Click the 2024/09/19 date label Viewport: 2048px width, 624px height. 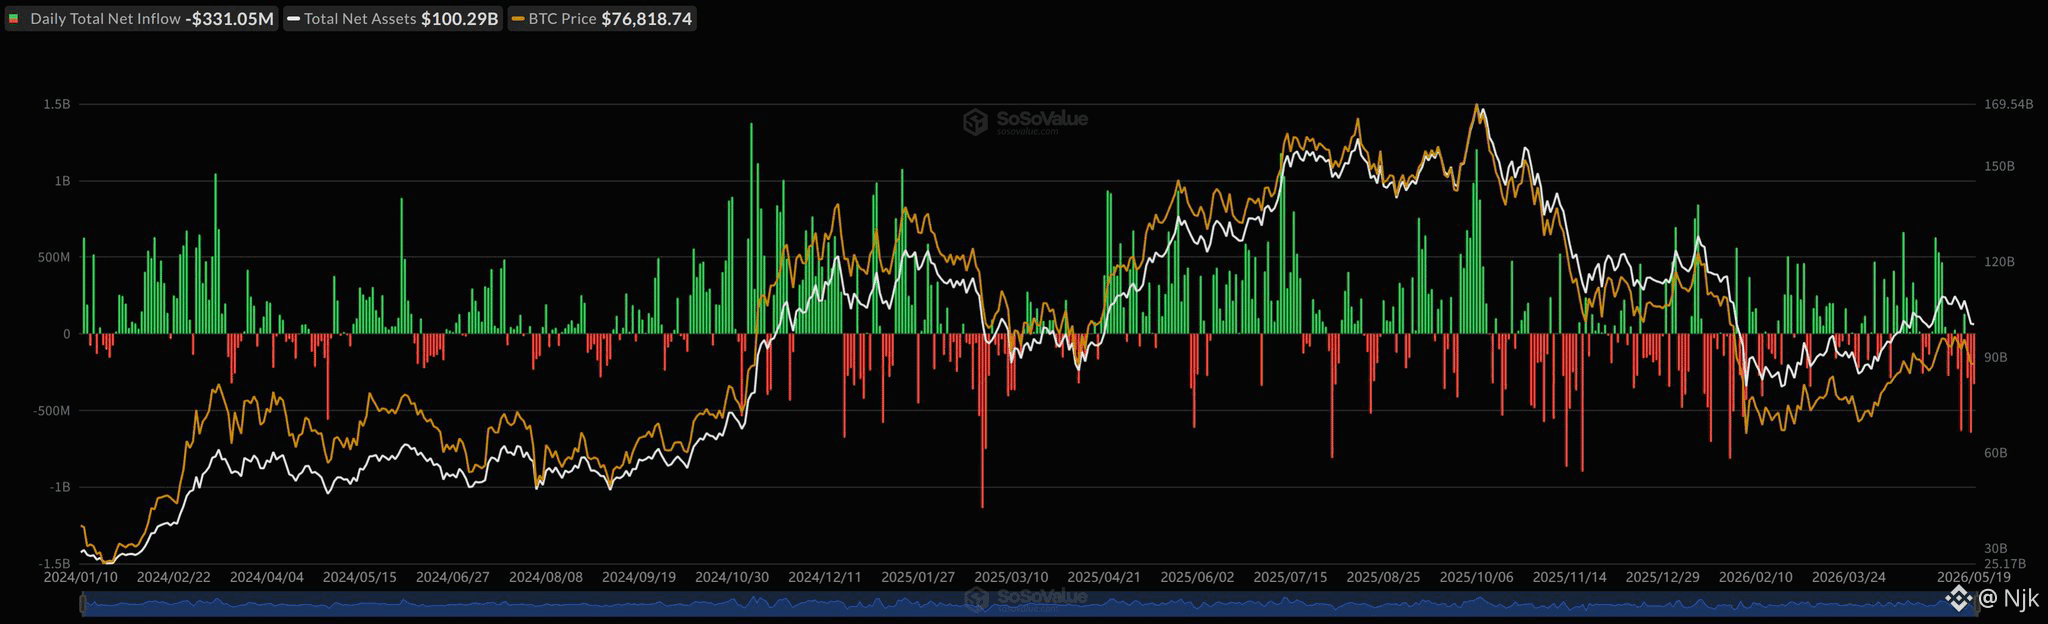click(x=639, y=578)
